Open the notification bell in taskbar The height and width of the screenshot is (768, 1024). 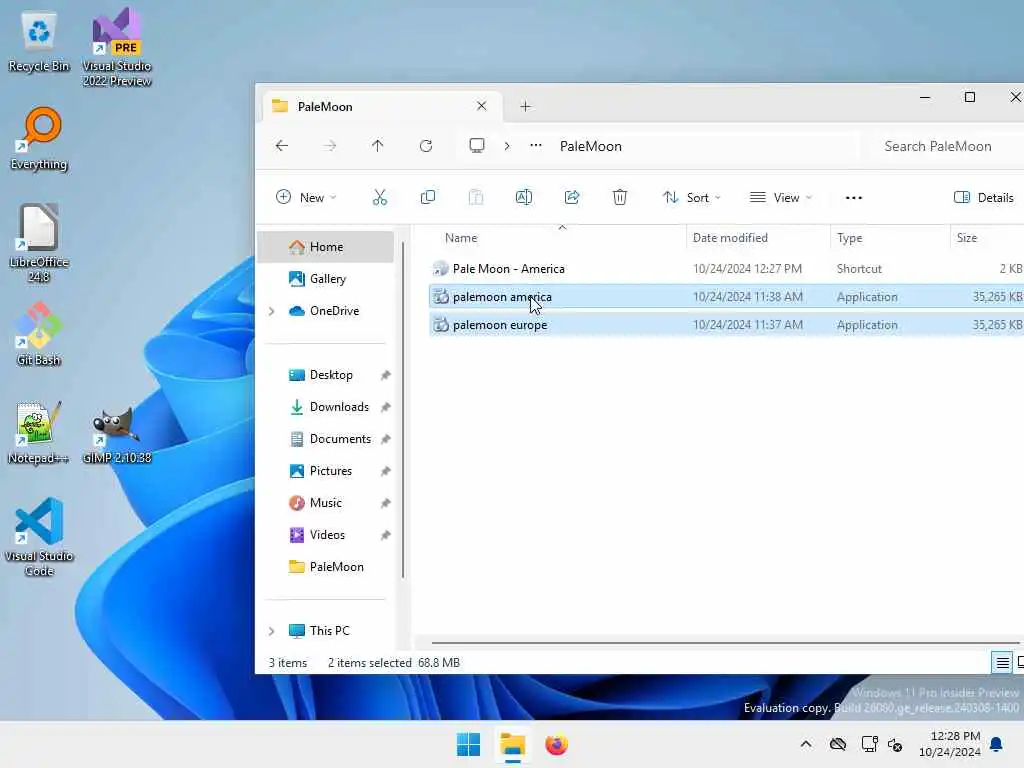coord(997,744)
